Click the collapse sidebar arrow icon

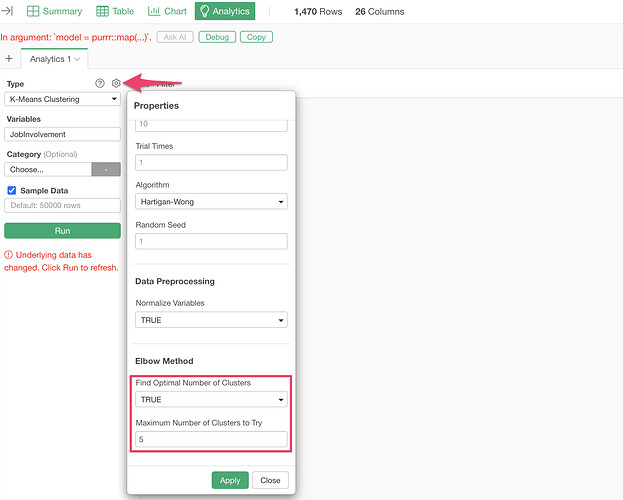coord(9,11)
